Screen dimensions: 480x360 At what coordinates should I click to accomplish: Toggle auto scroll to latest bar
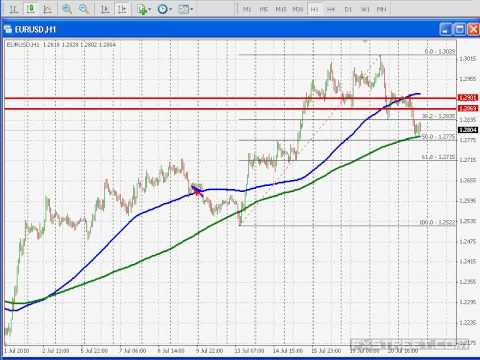click(105, 9)
